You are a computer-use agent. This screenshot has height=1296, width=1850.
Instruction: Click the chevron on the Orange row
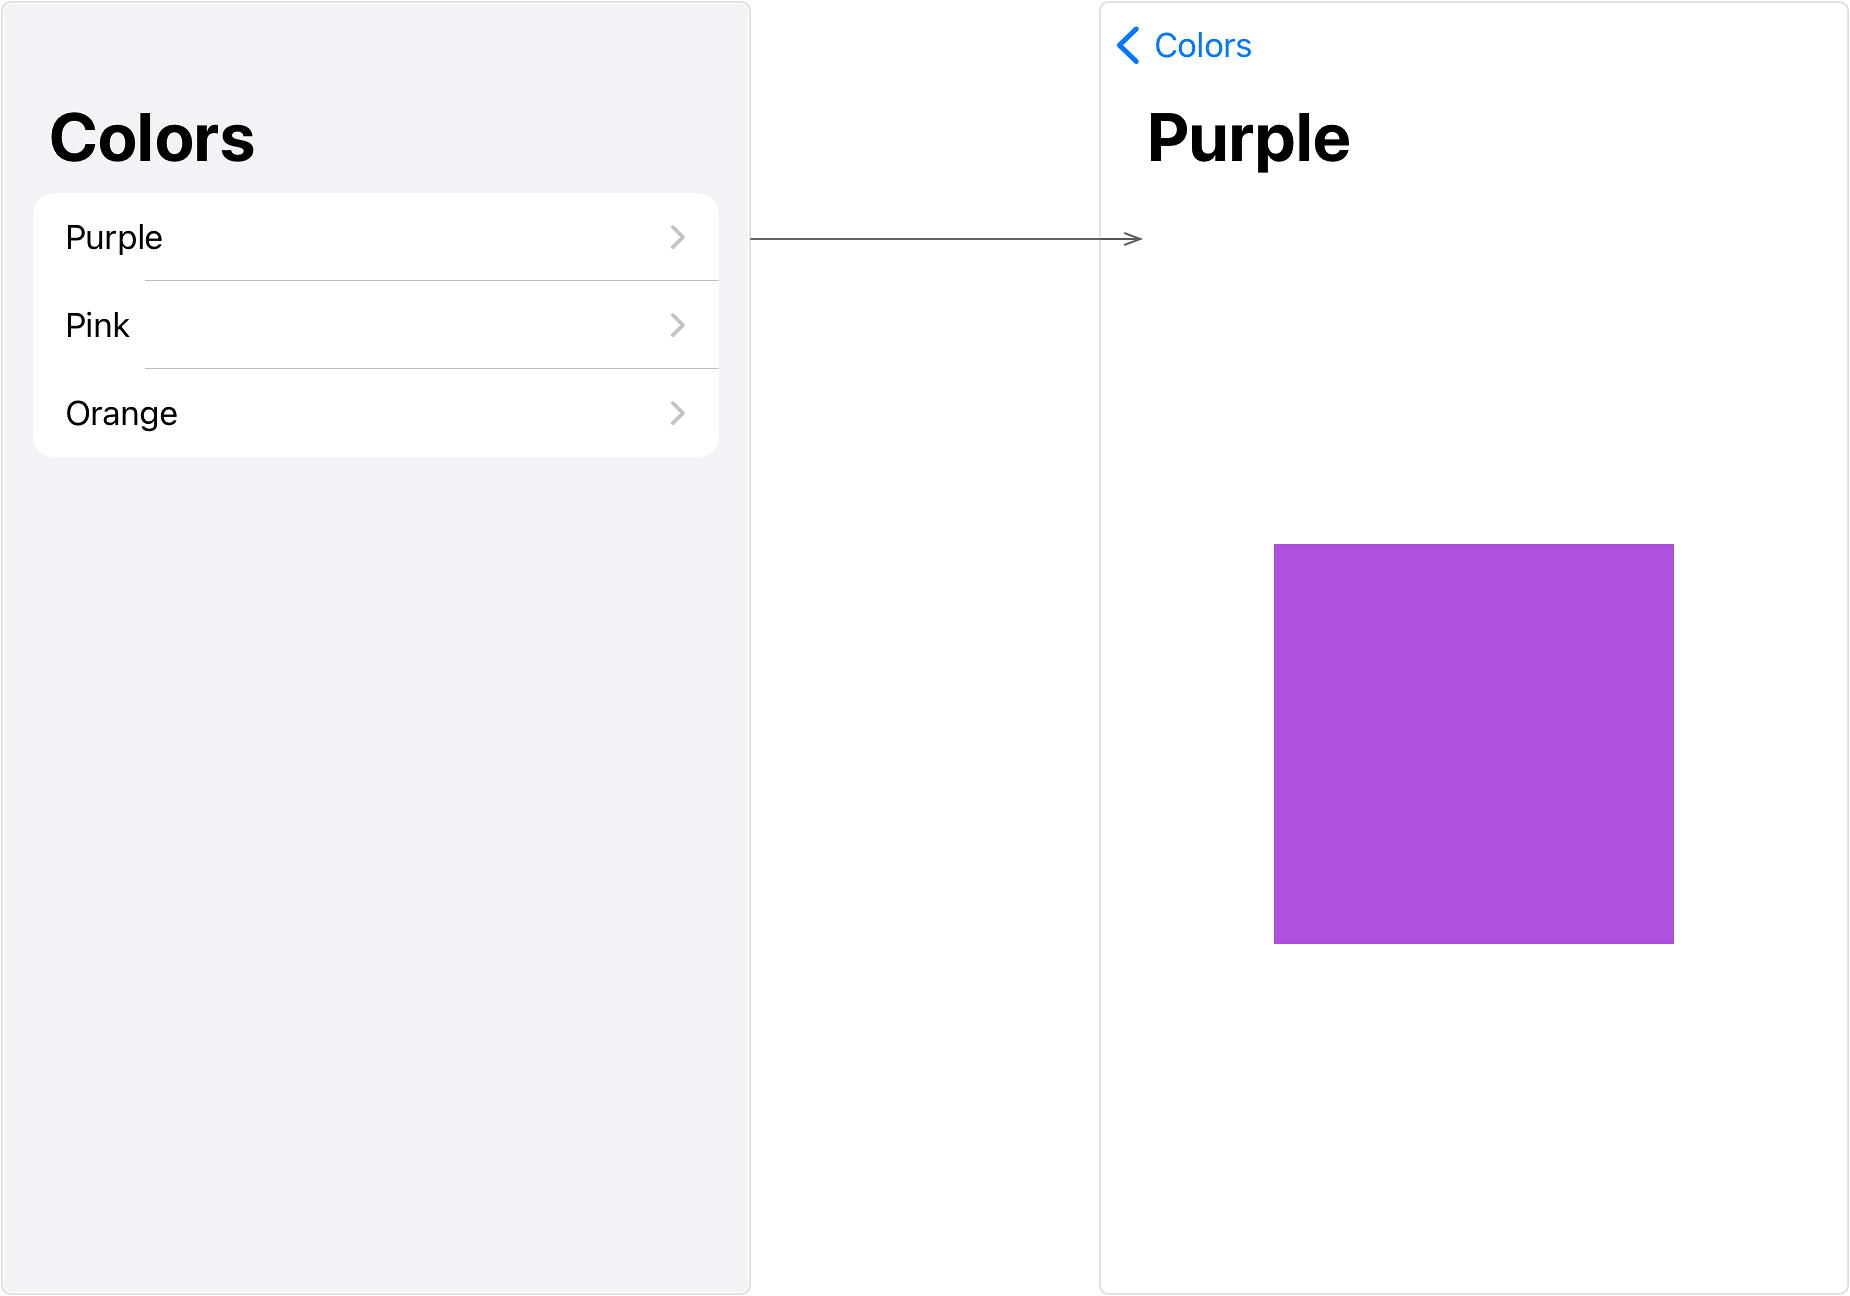678,413
